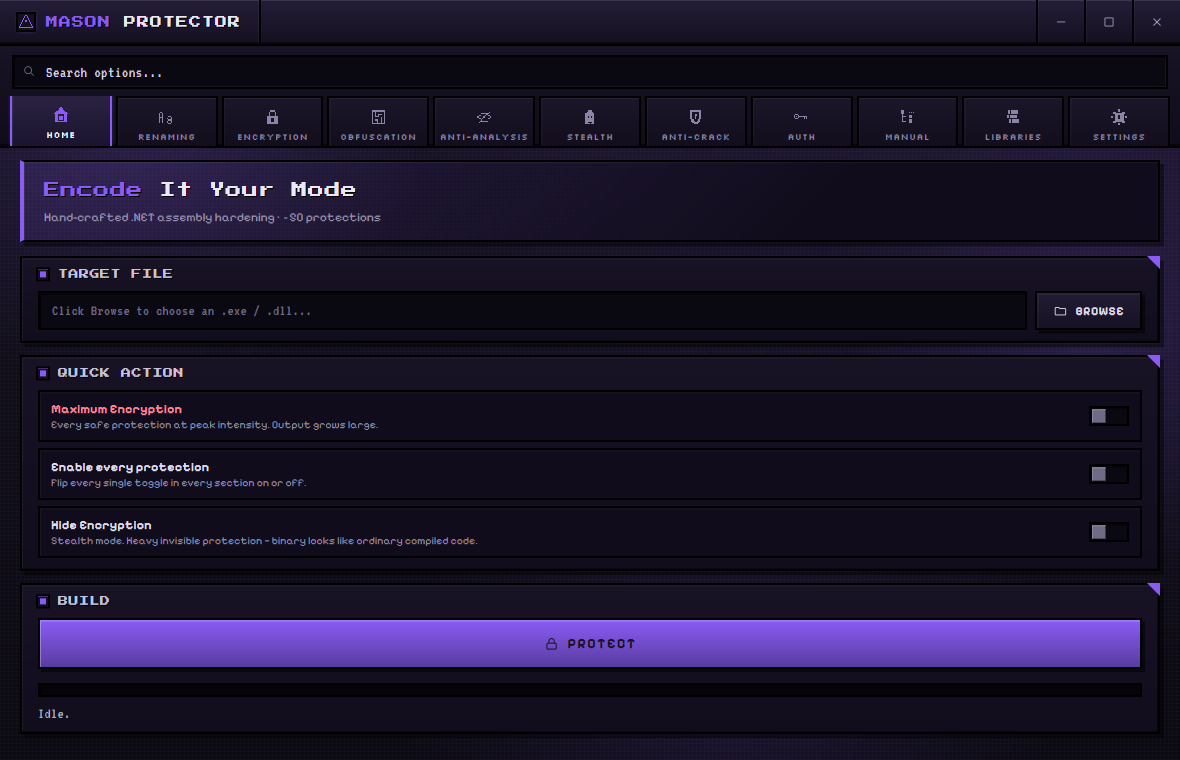Click the search magnifier icon
The height and width of the screenshot is (760, 1180).
pyautogui.click(x=29, y=71)
